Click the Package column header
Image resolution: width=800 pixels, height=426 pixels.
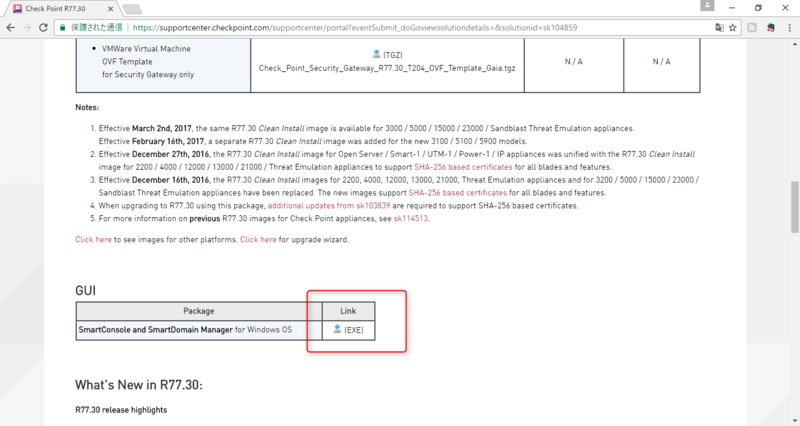point(198,311)
